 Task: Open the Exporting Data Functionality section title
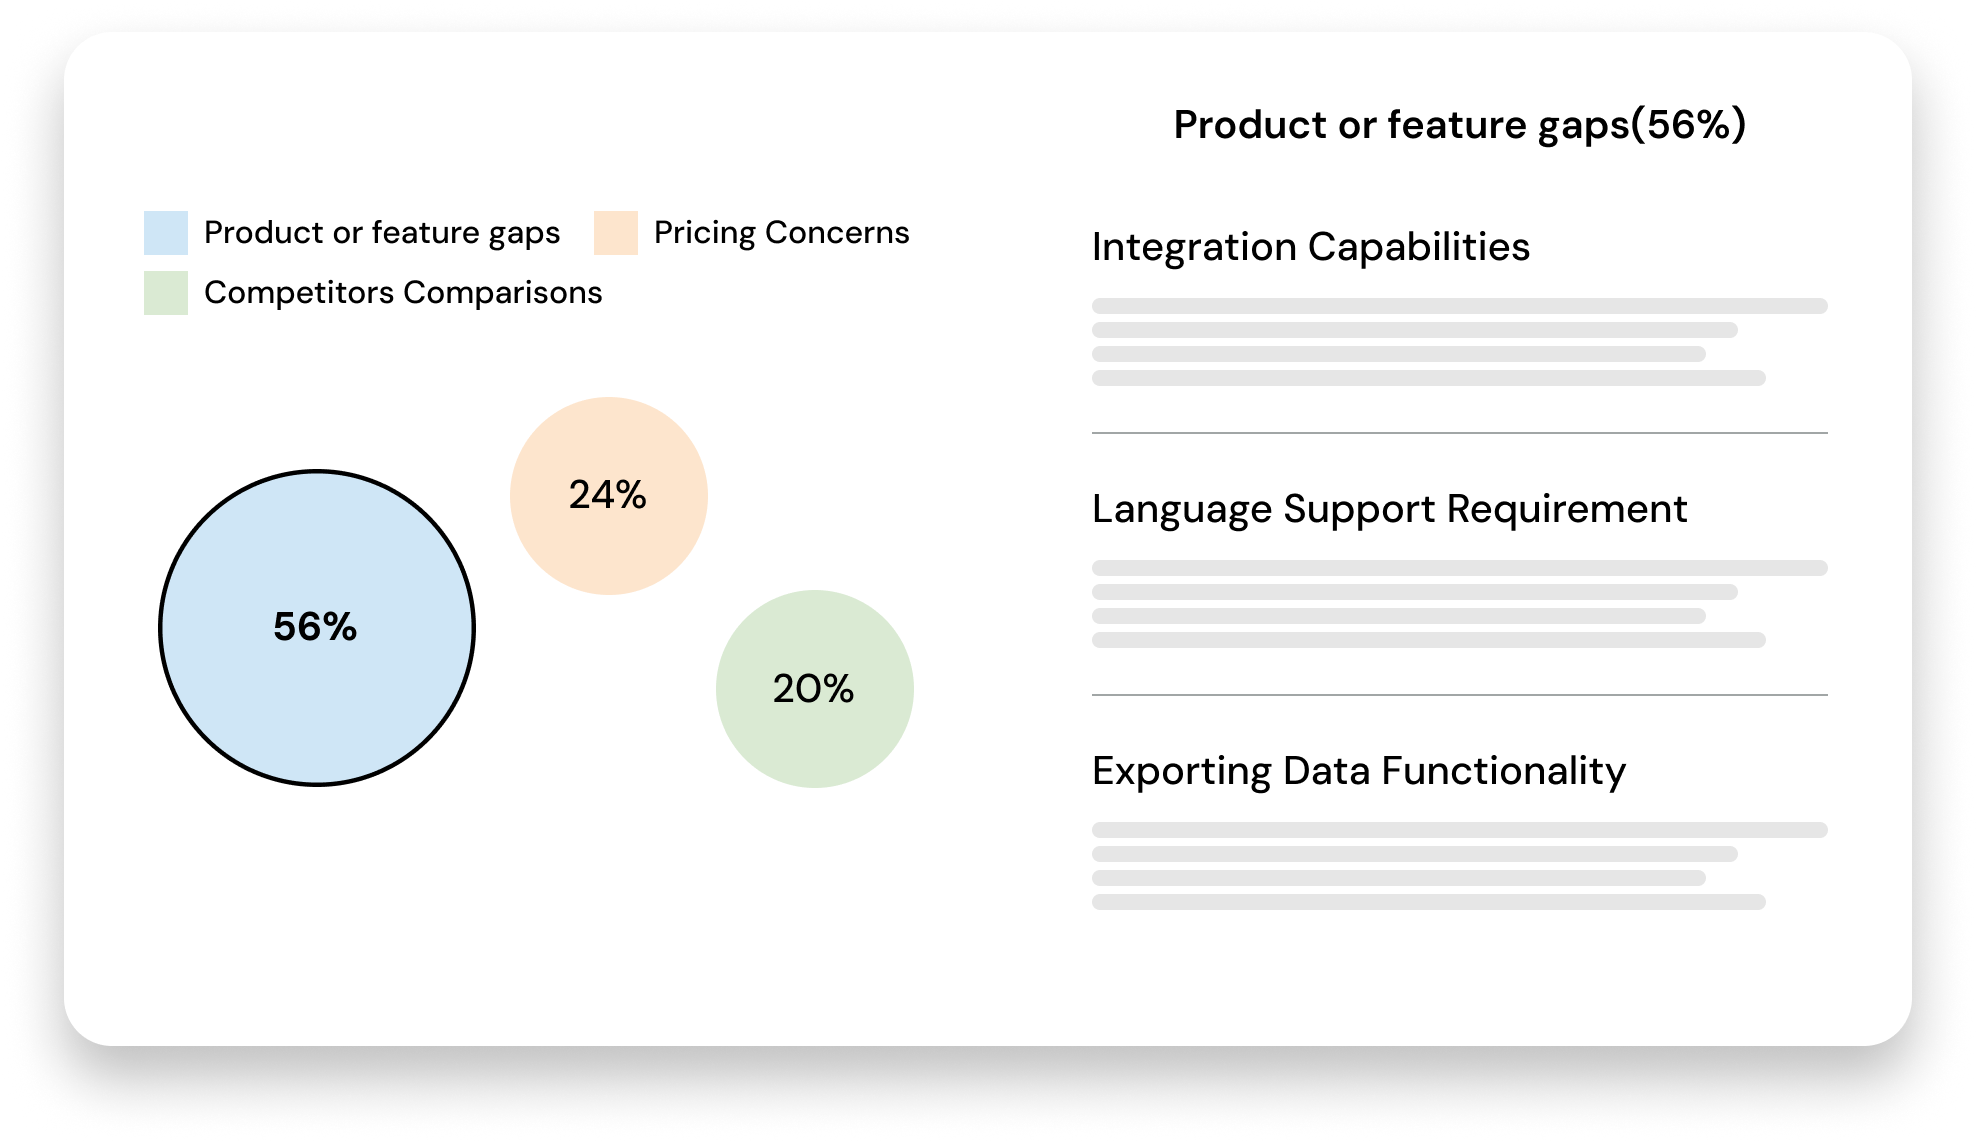coord(1358,771)
